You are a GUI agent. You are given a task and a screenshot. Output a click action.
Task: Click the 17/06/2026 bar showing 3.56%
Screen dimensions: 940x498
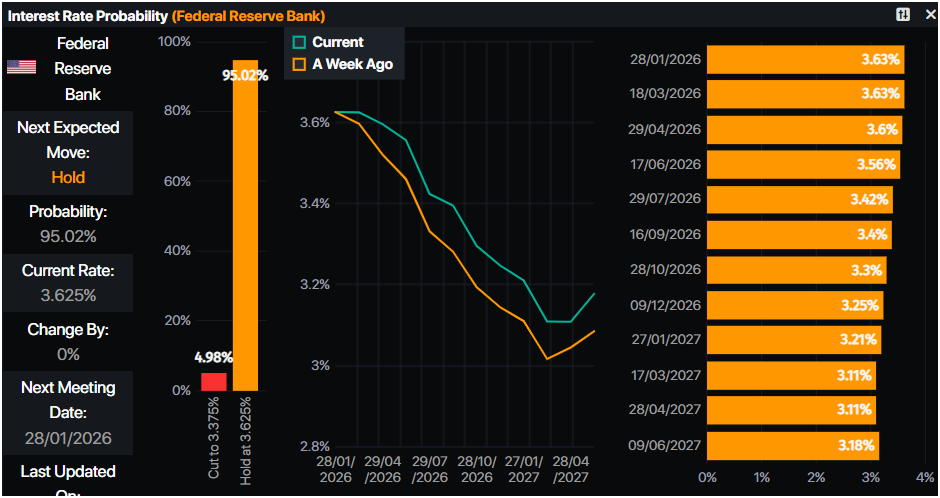pyautogui.click(x=802, y=165)
